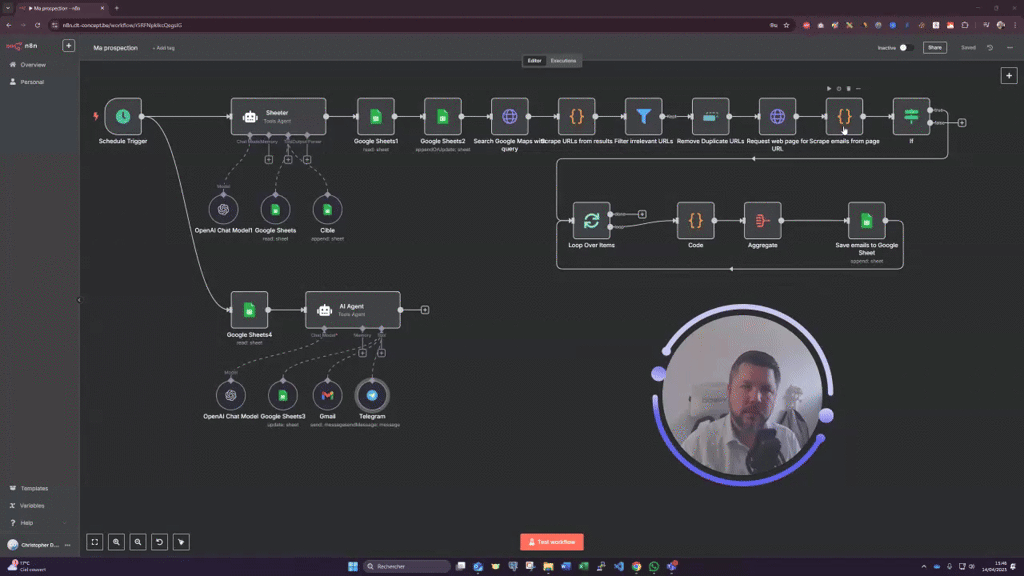Select the Remove Duplicate URLs node
This screenshot has height=576, width=1024.
[711, 116]
